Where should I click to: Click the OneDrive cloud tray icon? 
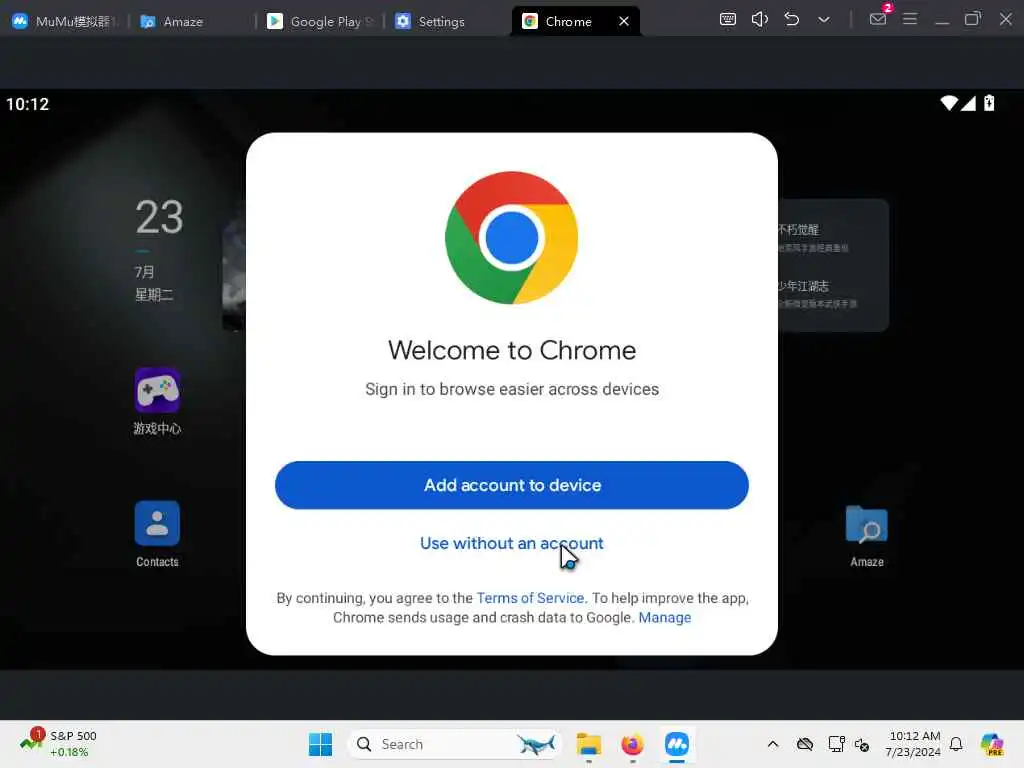[x=805, y=744]
